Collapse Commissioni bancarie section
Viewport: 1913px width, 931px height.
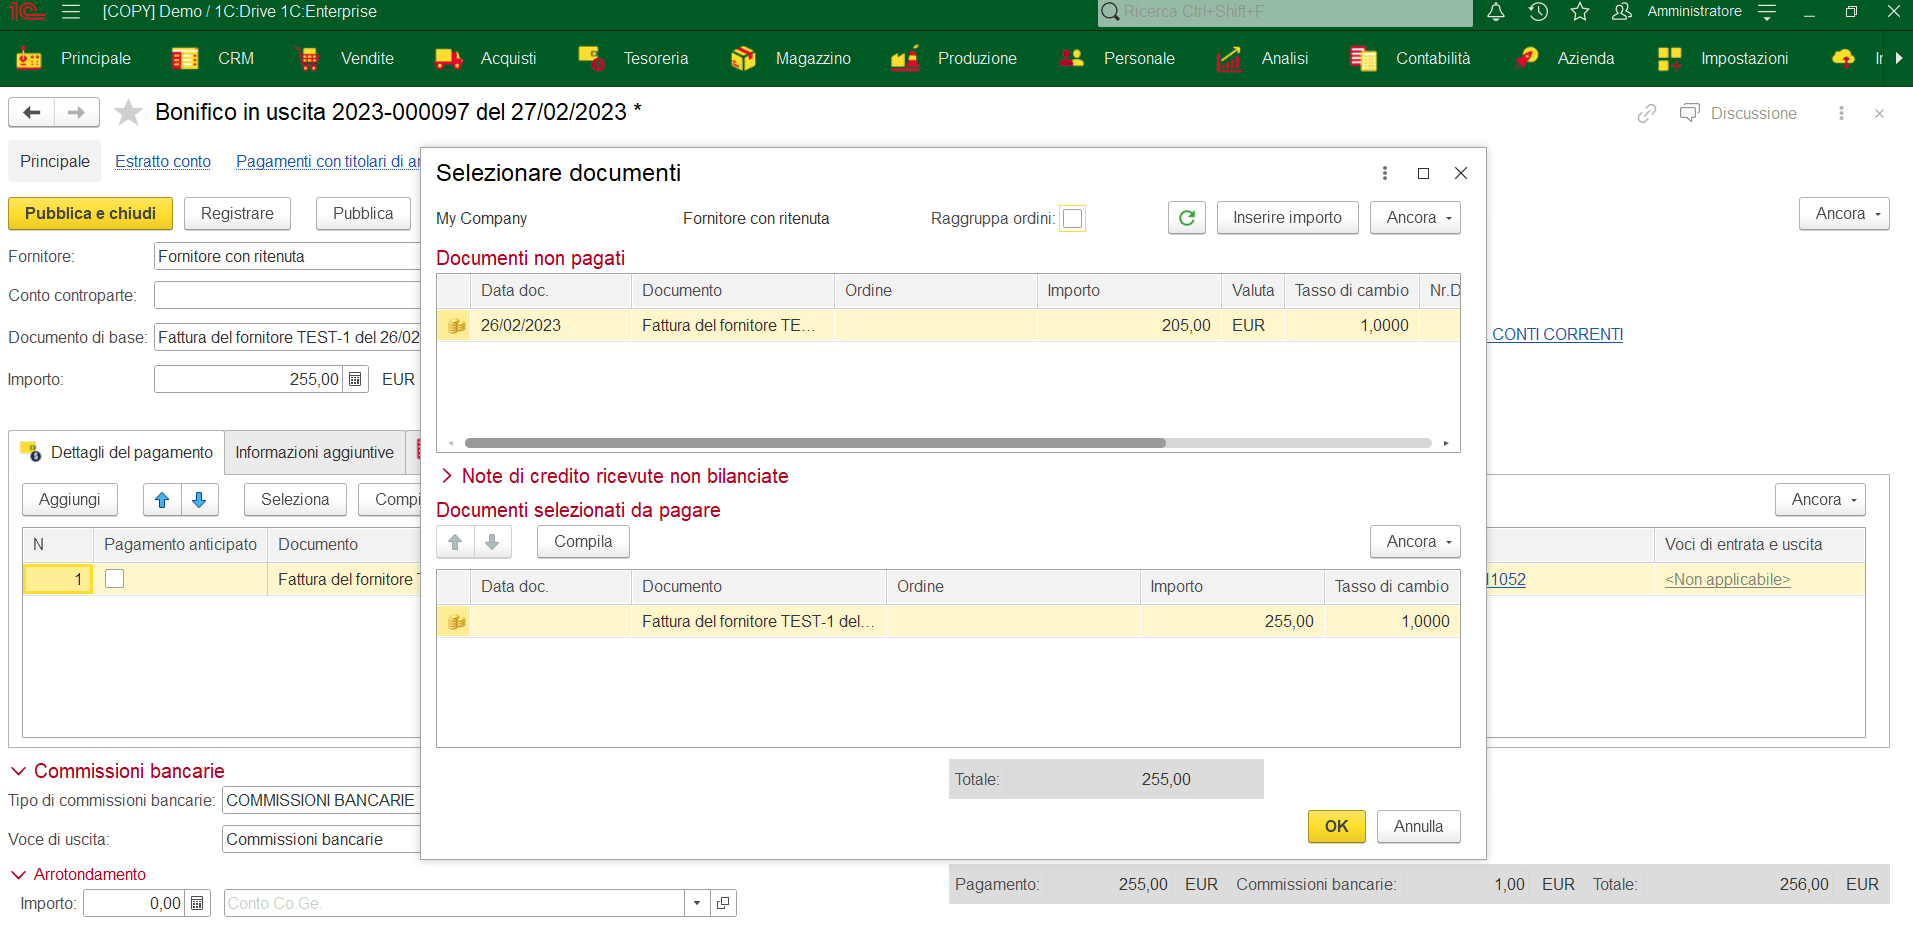18,771
